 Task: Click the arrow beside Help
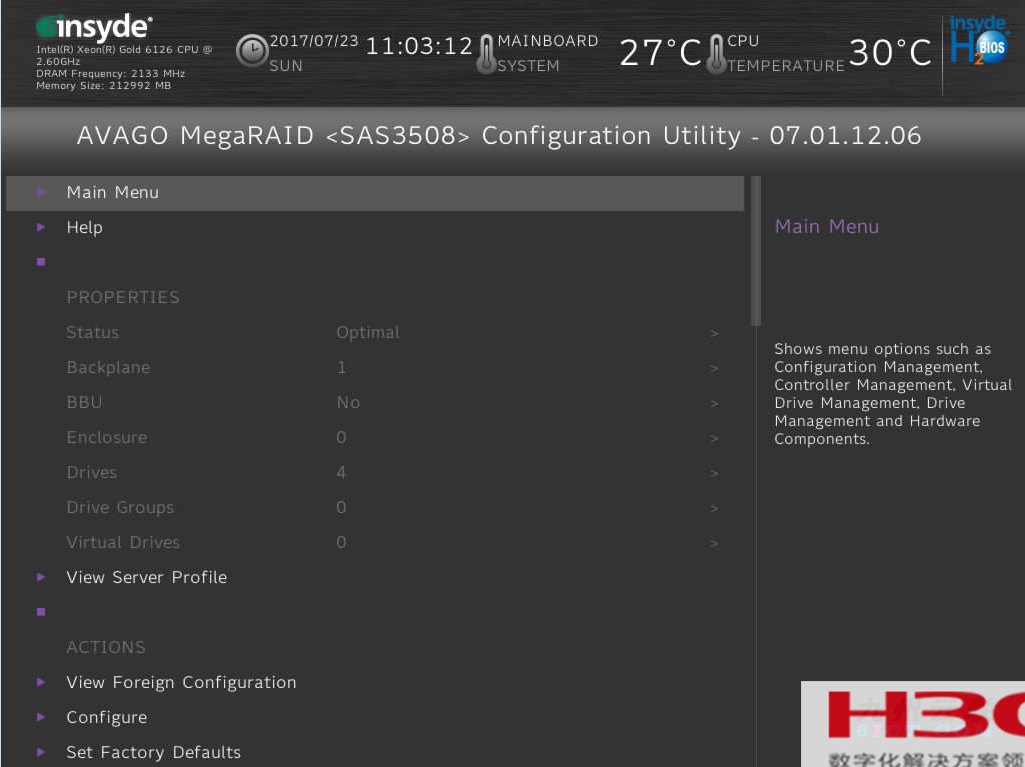41,227
